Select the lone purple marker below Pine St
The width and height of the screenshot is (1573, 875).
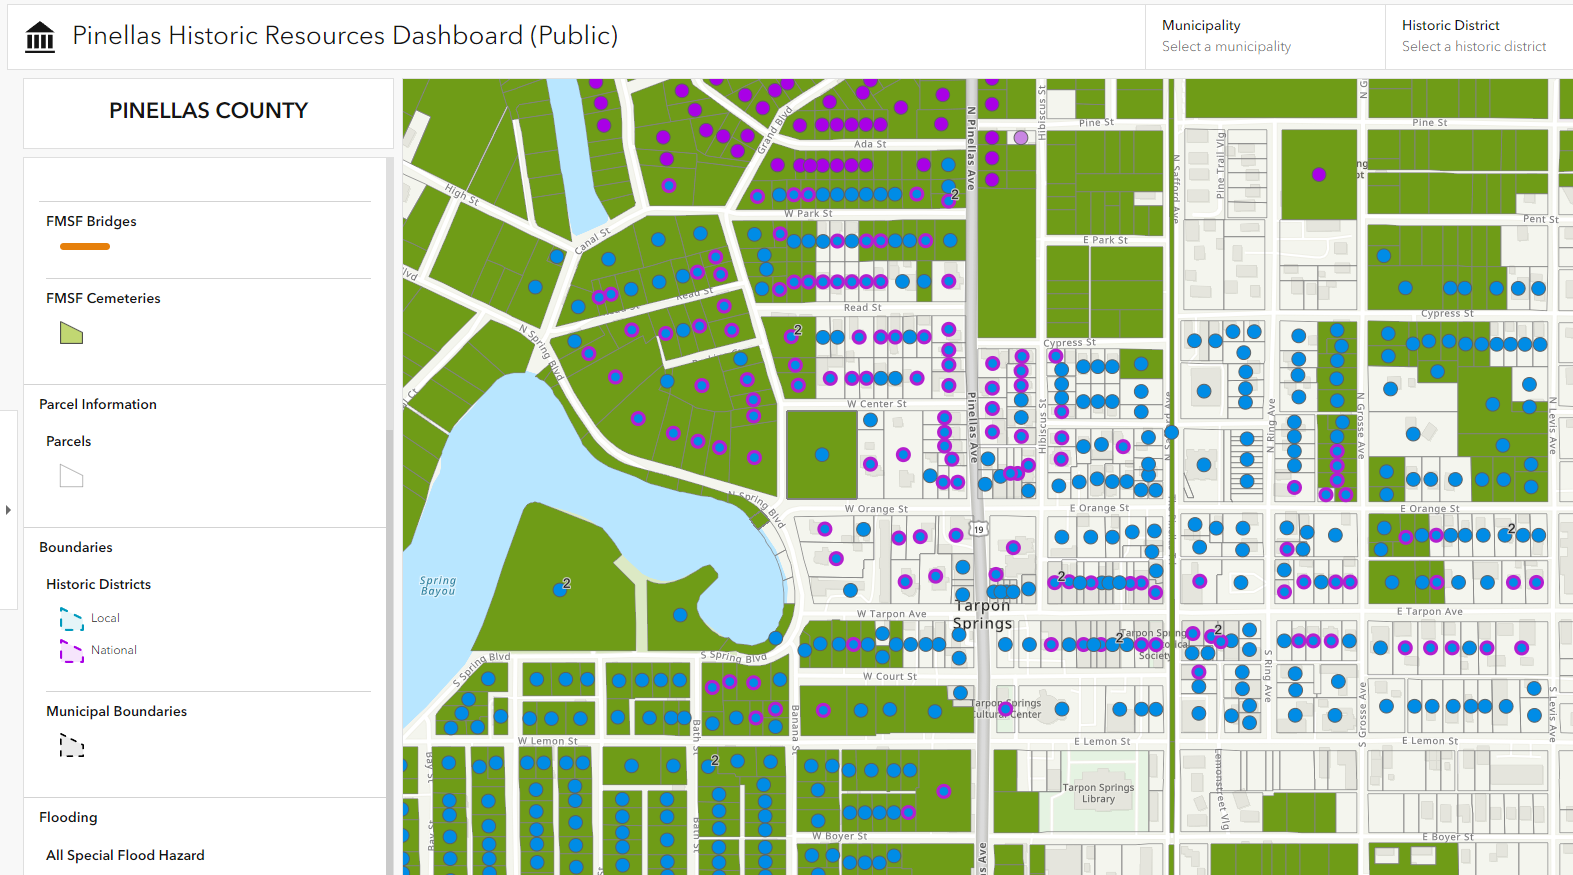[x=1319, y=174]
